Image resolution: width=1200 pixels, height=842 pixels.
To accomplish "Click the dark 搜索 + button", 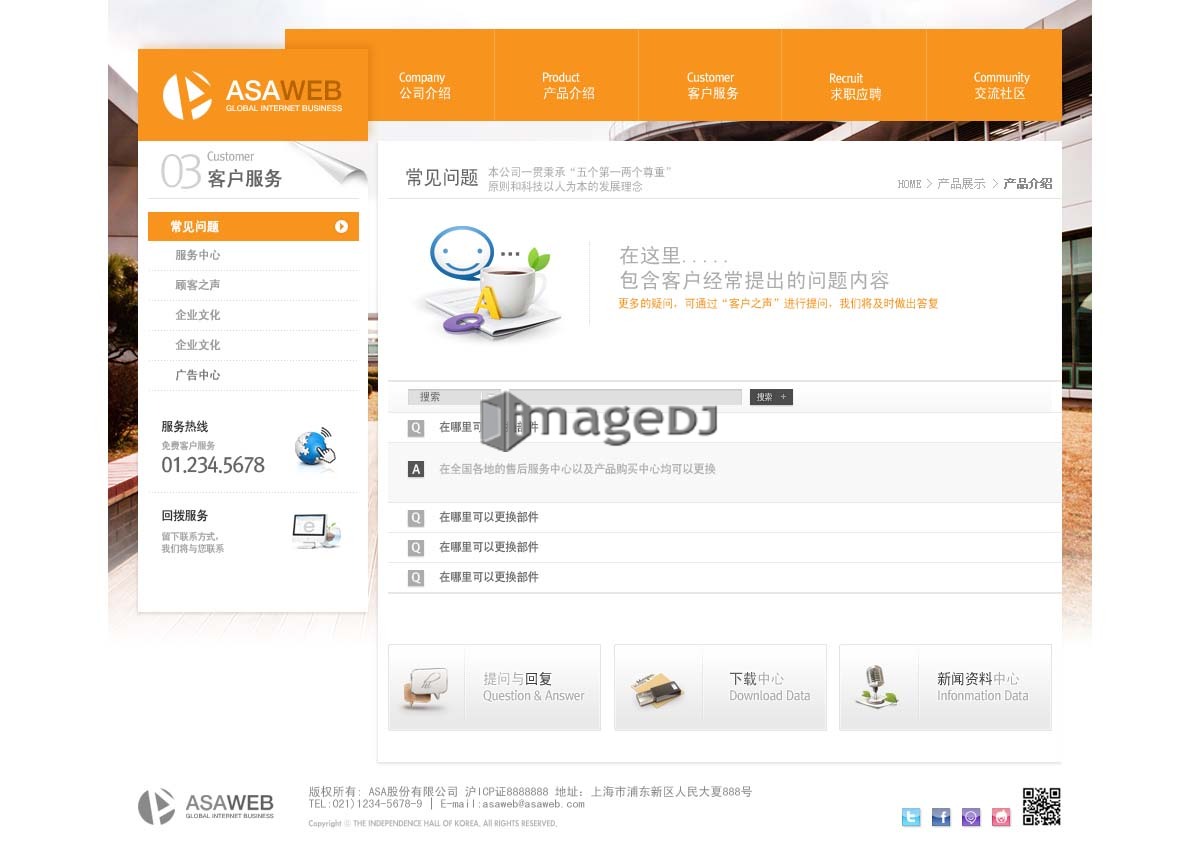I will point(771,397).
